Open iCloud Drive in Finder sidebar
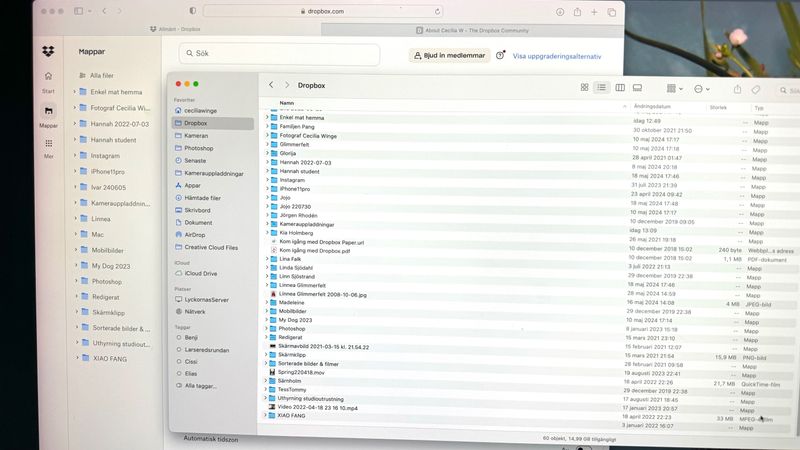 [201, 273]
